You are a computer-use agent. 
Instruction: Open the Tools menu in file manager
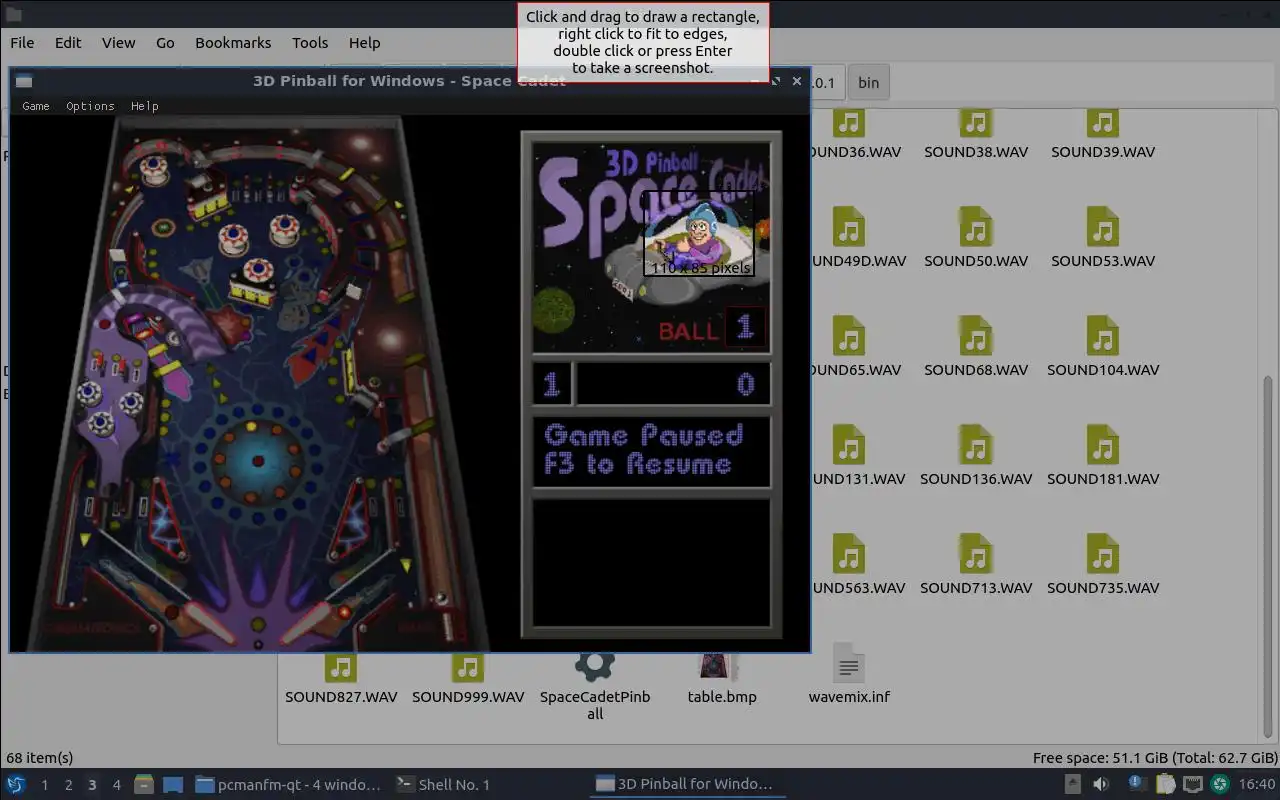[310, 43]
